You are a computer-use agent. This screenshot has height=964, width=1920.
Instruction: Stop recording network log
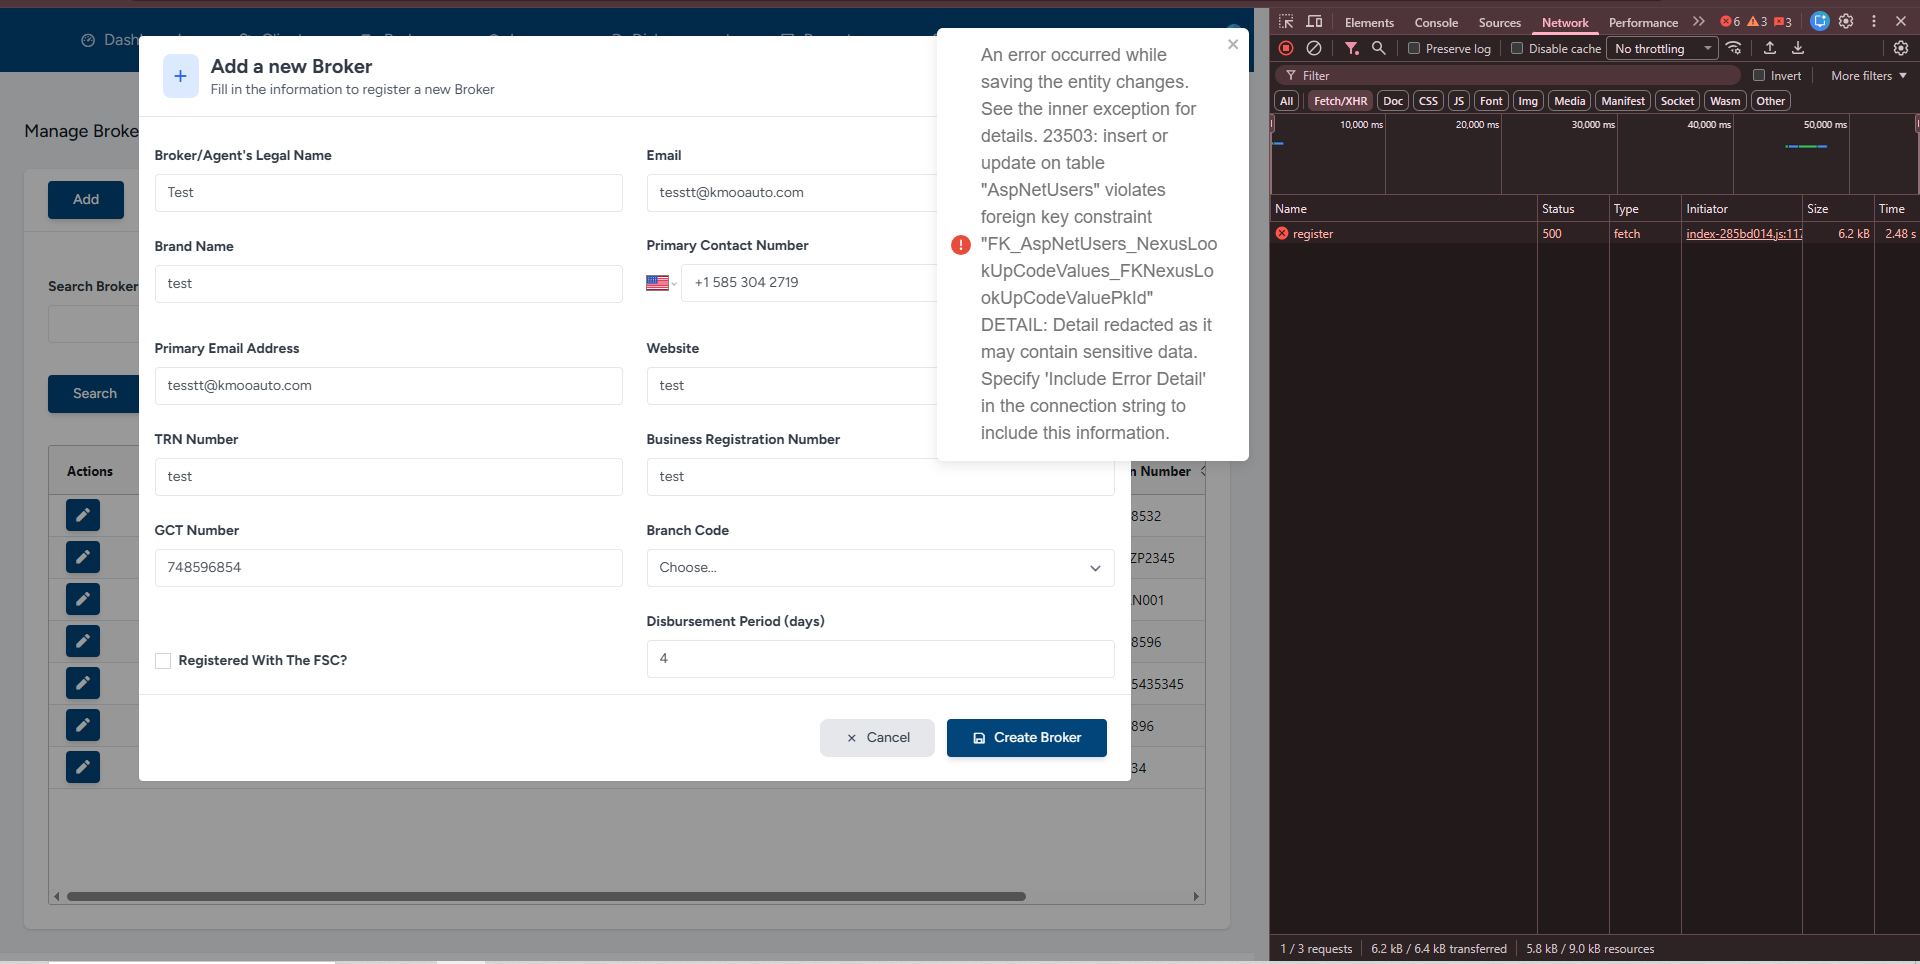click(1286, 48)
